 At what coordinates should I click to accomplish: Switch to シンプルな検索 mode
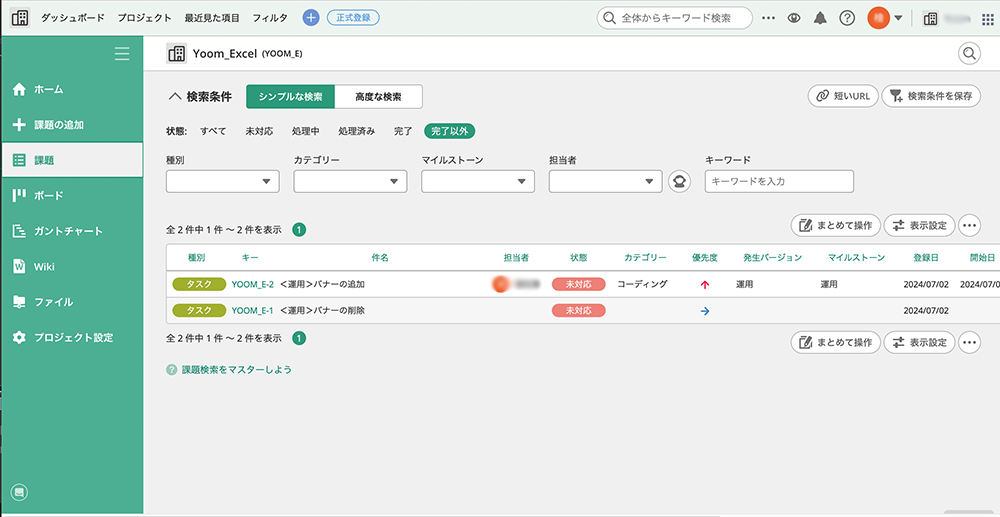[290, 97]
